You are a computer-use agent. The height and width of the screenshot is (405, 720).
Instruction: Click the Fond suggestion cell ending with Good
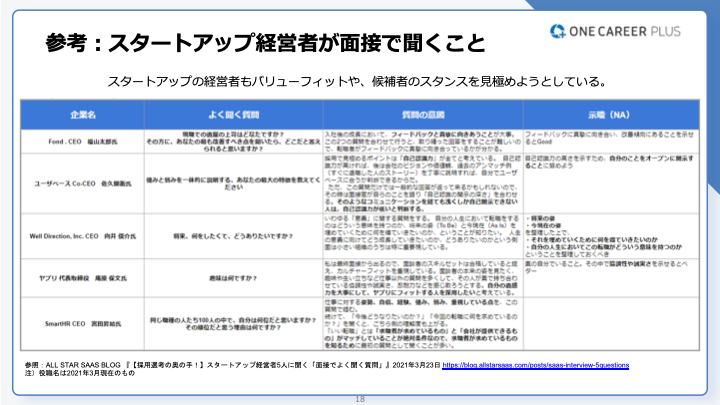(611, 141)
